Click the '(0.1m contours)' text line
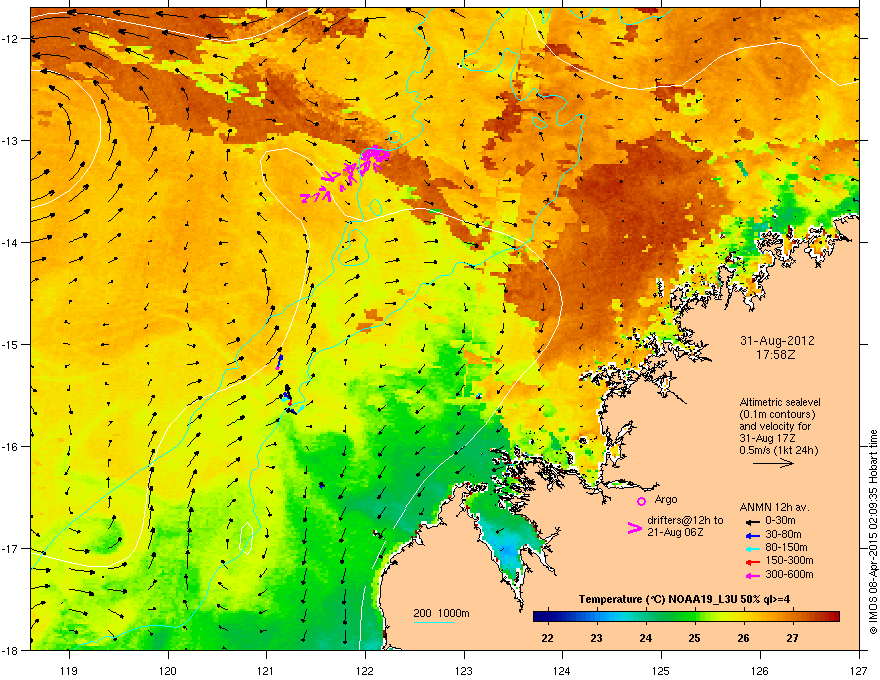880x680 pixels. point(777,414)
